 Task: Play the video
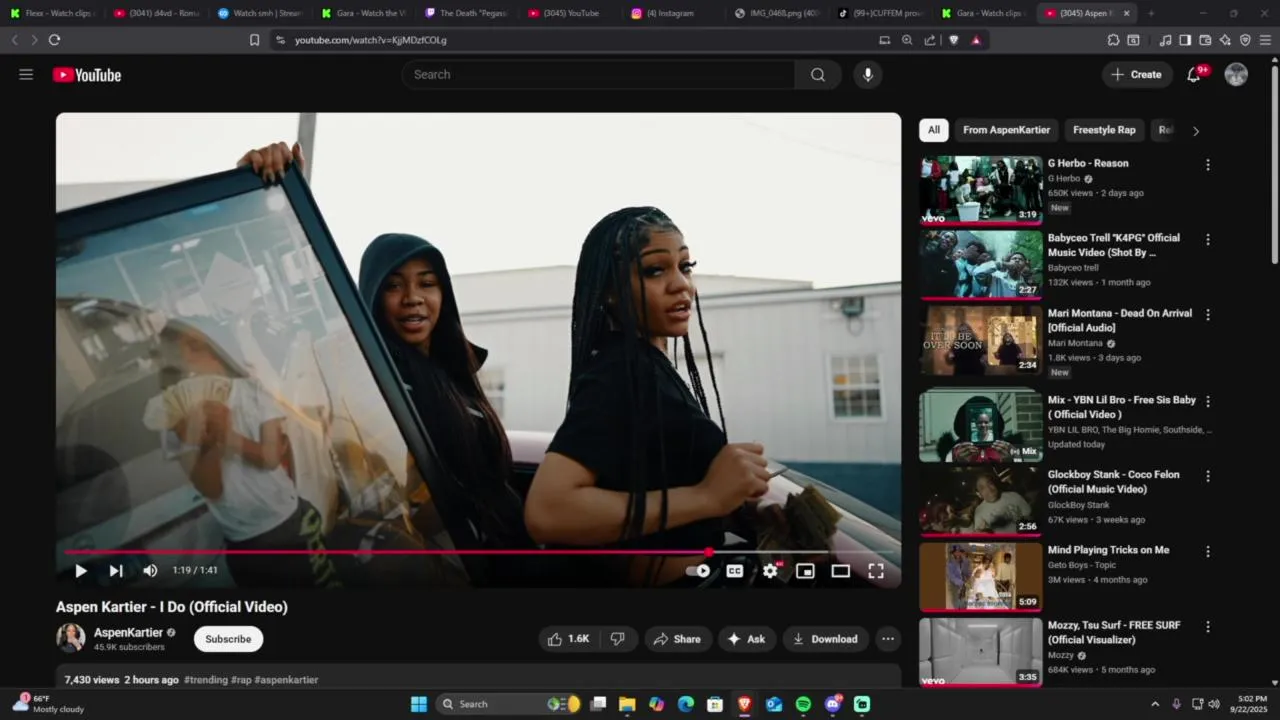[81, 571]
